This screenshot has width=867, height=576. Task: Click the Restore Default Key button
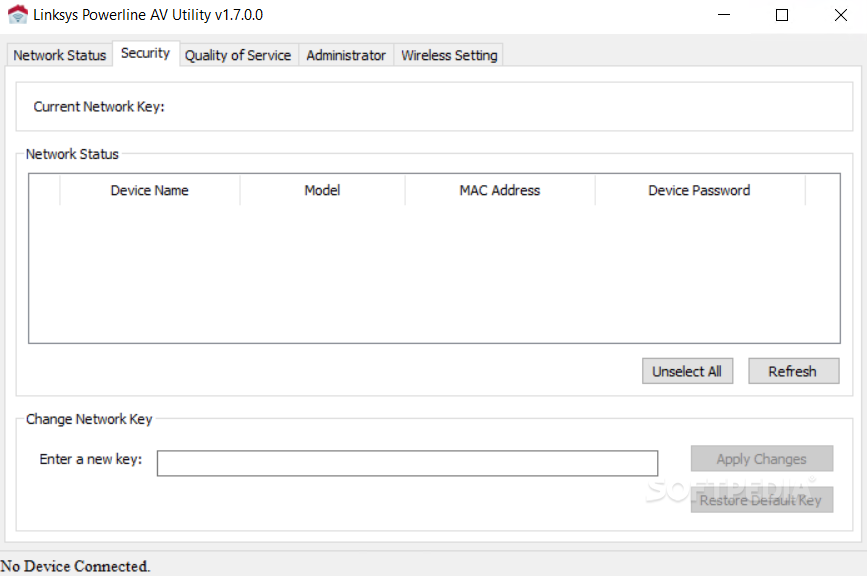tap(761, 500)
